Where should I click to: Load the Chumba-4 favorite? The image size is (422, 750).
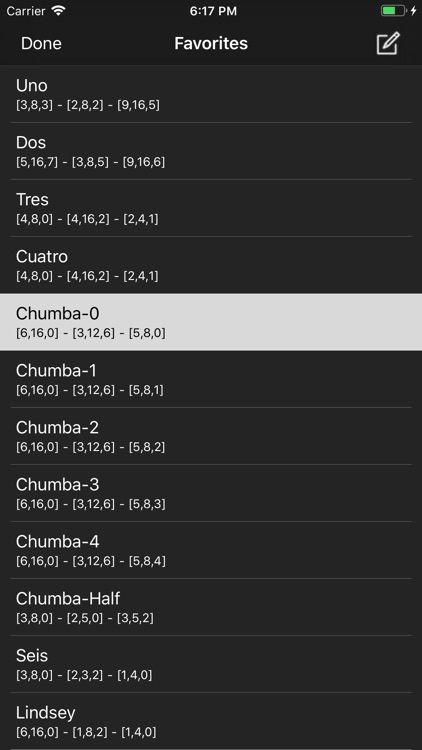click(211, 550)
